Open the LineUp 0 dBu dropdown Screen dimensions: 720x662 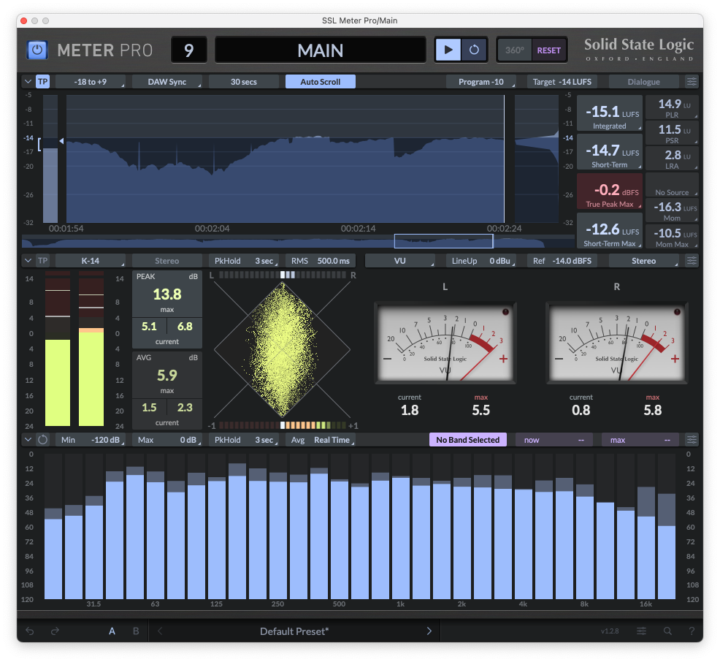click(481, 261)
